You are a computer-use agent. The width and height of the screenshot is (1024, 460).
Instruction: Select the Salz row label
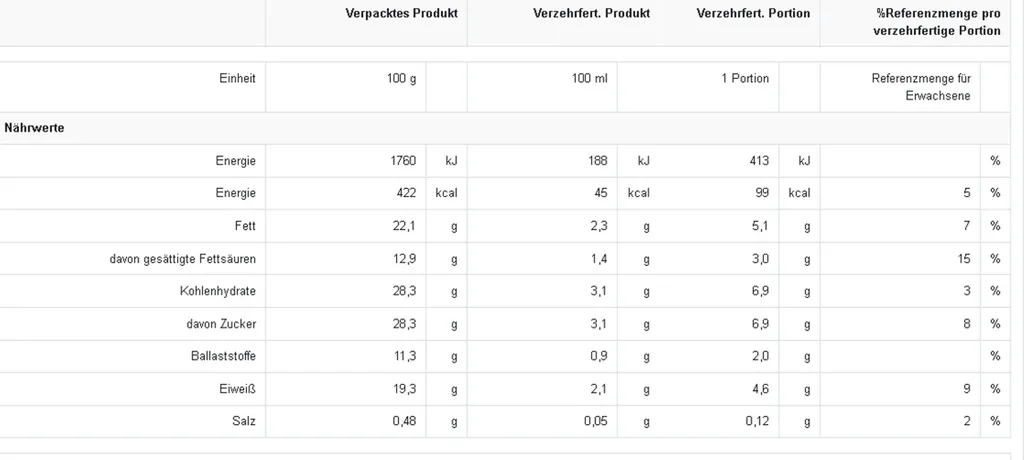(x=244, y=421)
